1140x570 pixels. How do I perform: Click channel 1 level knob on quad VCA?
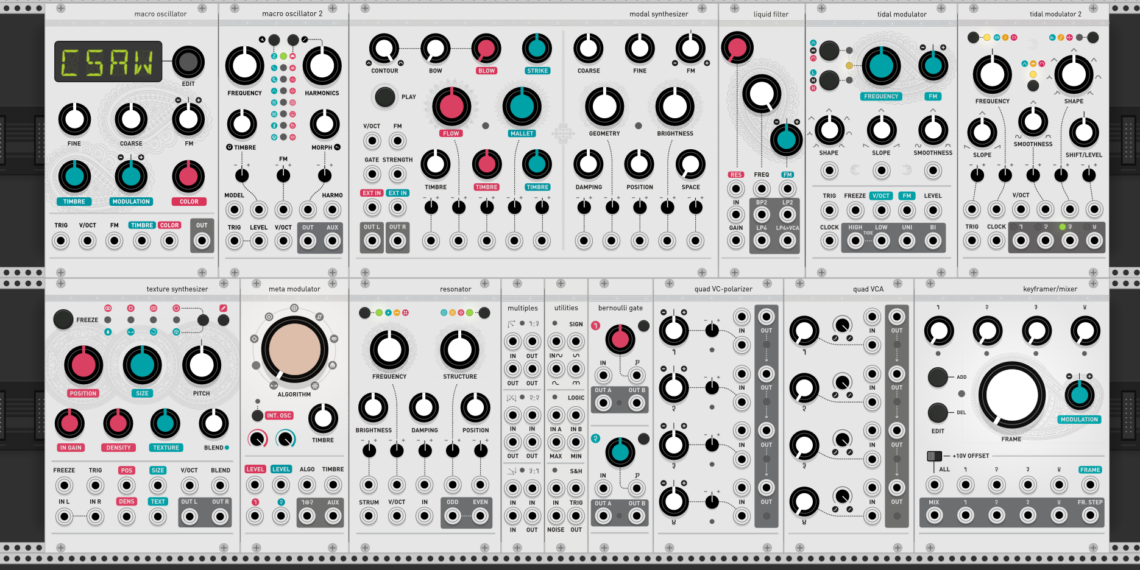tap(804, 331)
